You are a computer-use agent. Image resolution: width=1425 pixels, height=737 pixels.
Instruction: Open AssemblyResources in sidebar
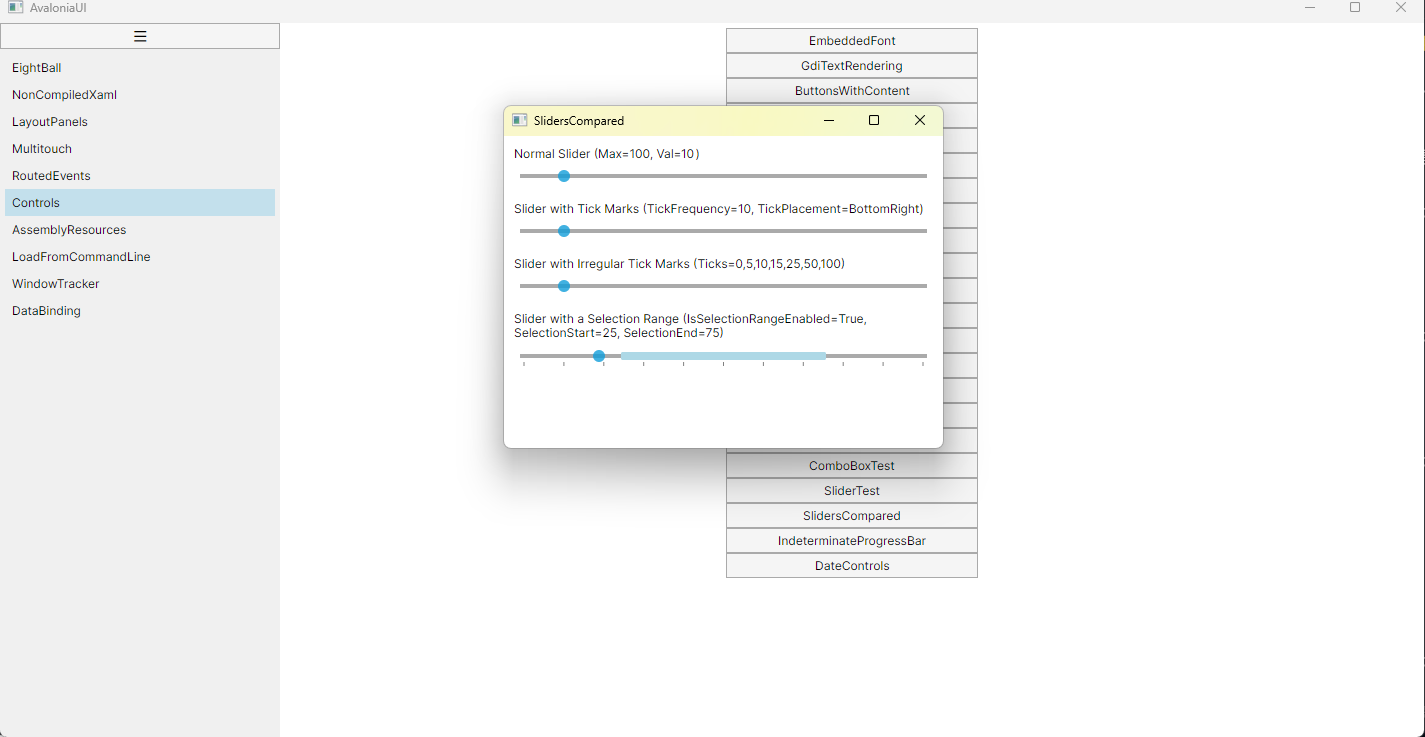[x=138, y=230]
